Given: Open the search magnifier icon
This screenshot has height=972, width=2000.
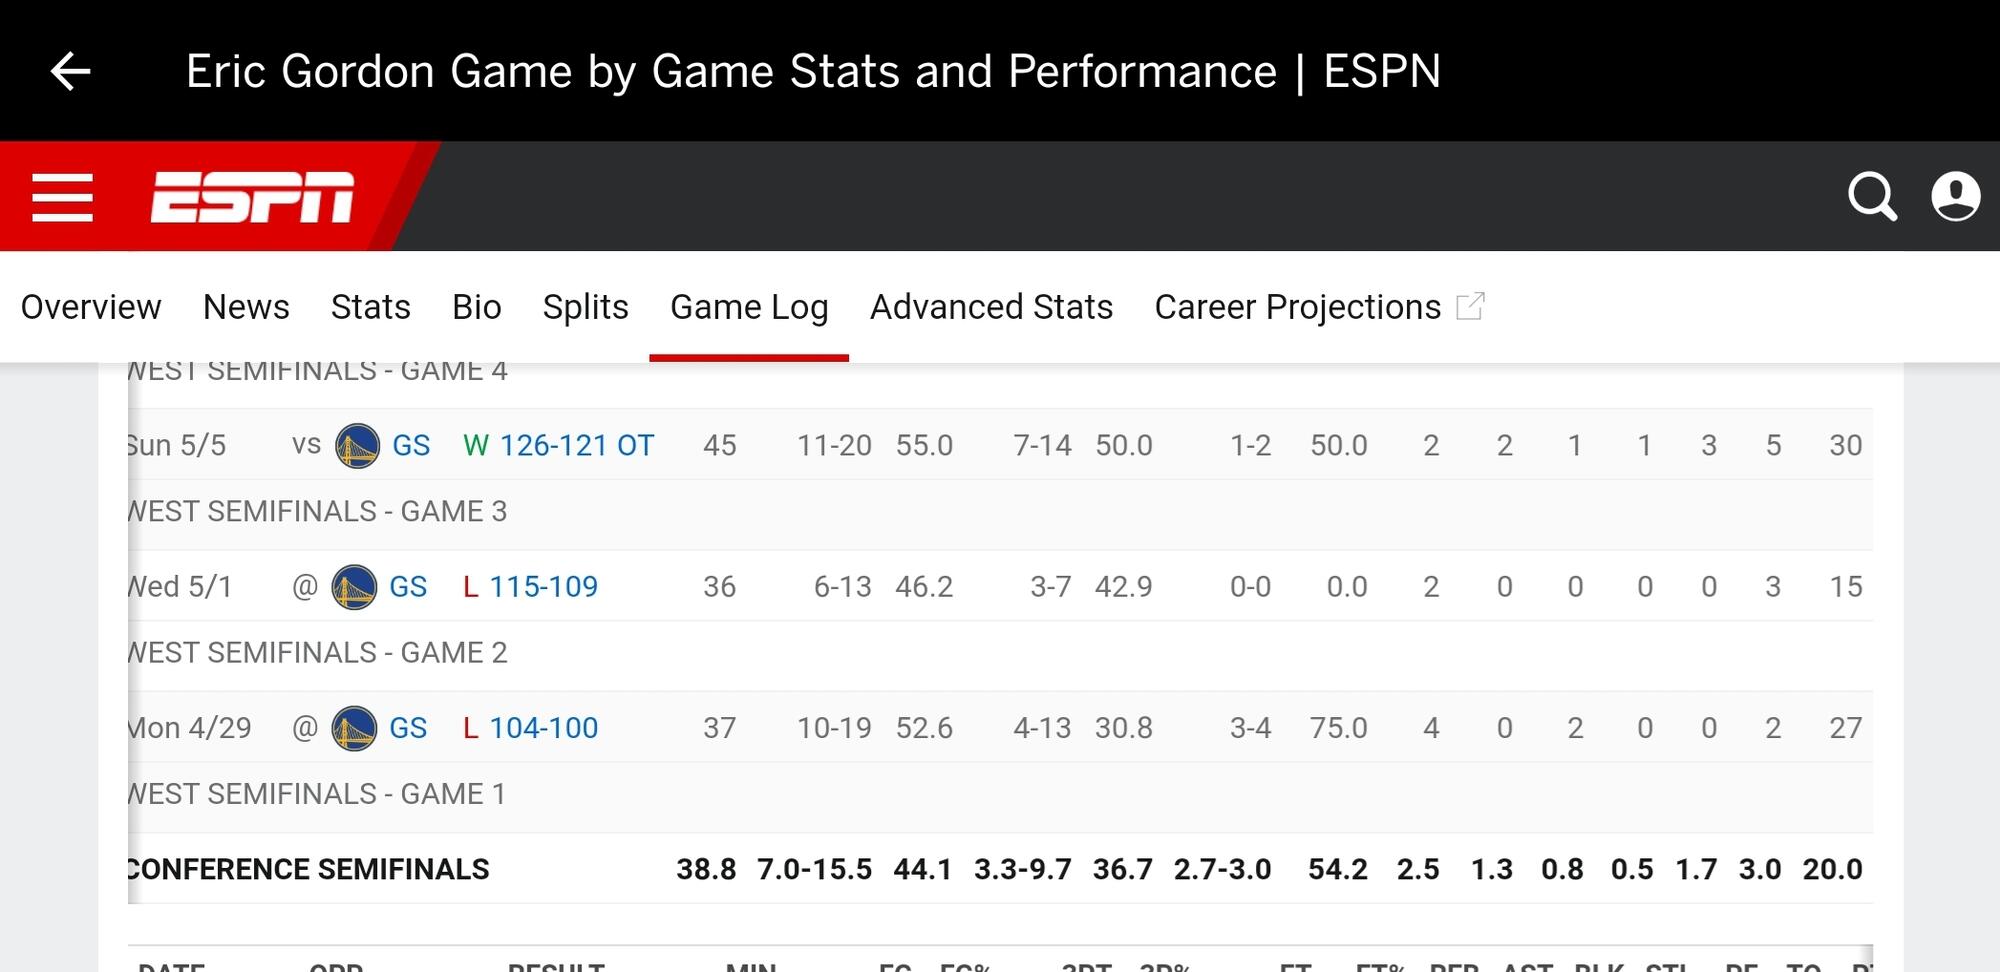Looking at the screenshot, I should coord(1872,196).
